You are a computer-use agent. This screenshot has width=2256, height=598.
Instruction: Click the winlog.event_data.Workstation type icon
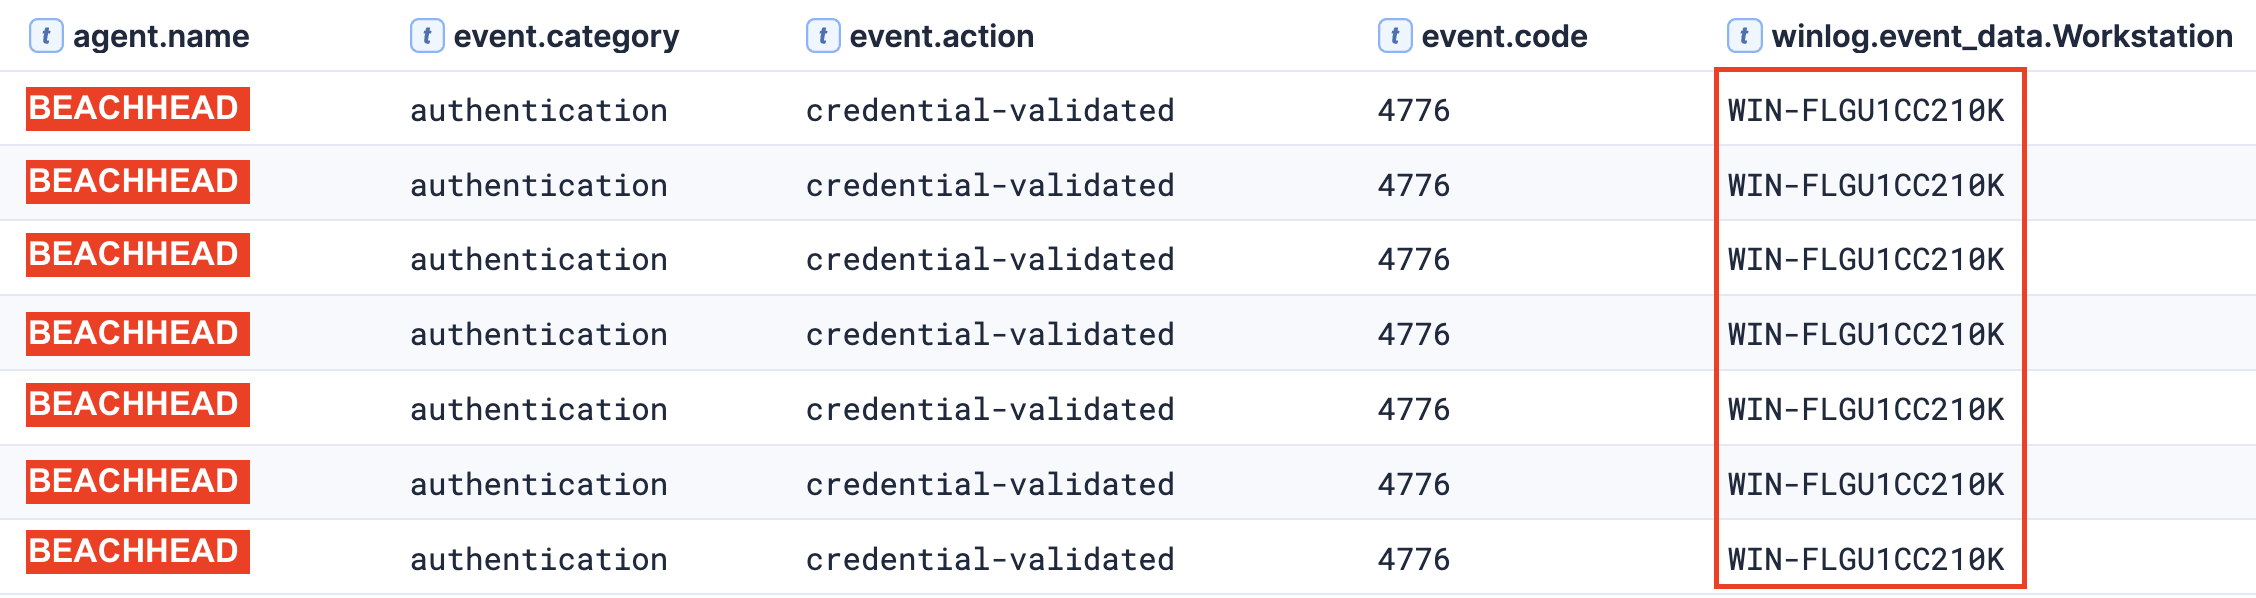(1744, 36)
